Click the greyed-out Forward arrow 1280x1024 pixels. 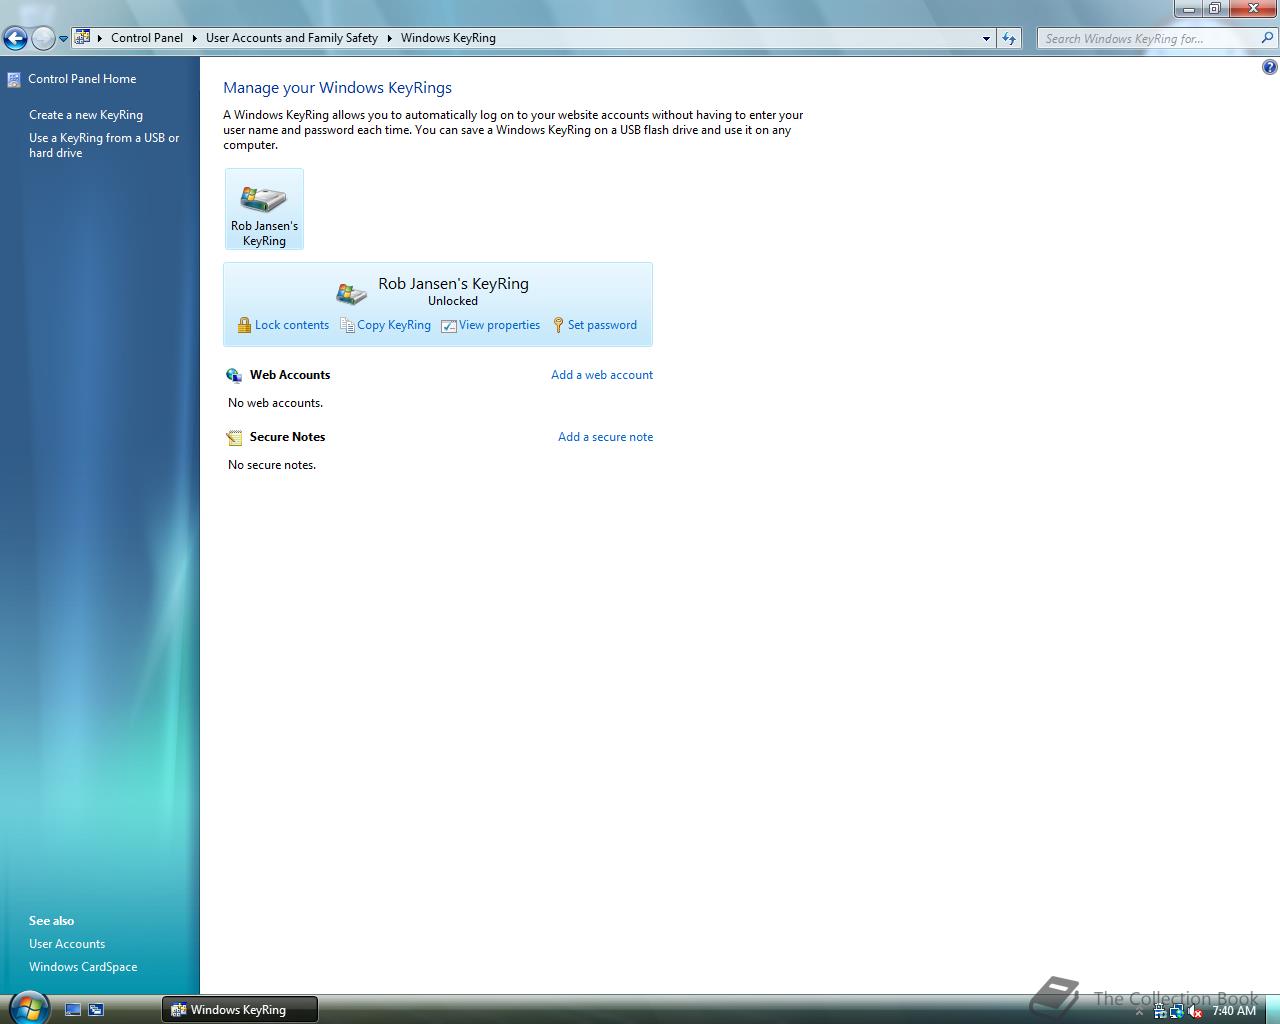click(43, 39)
